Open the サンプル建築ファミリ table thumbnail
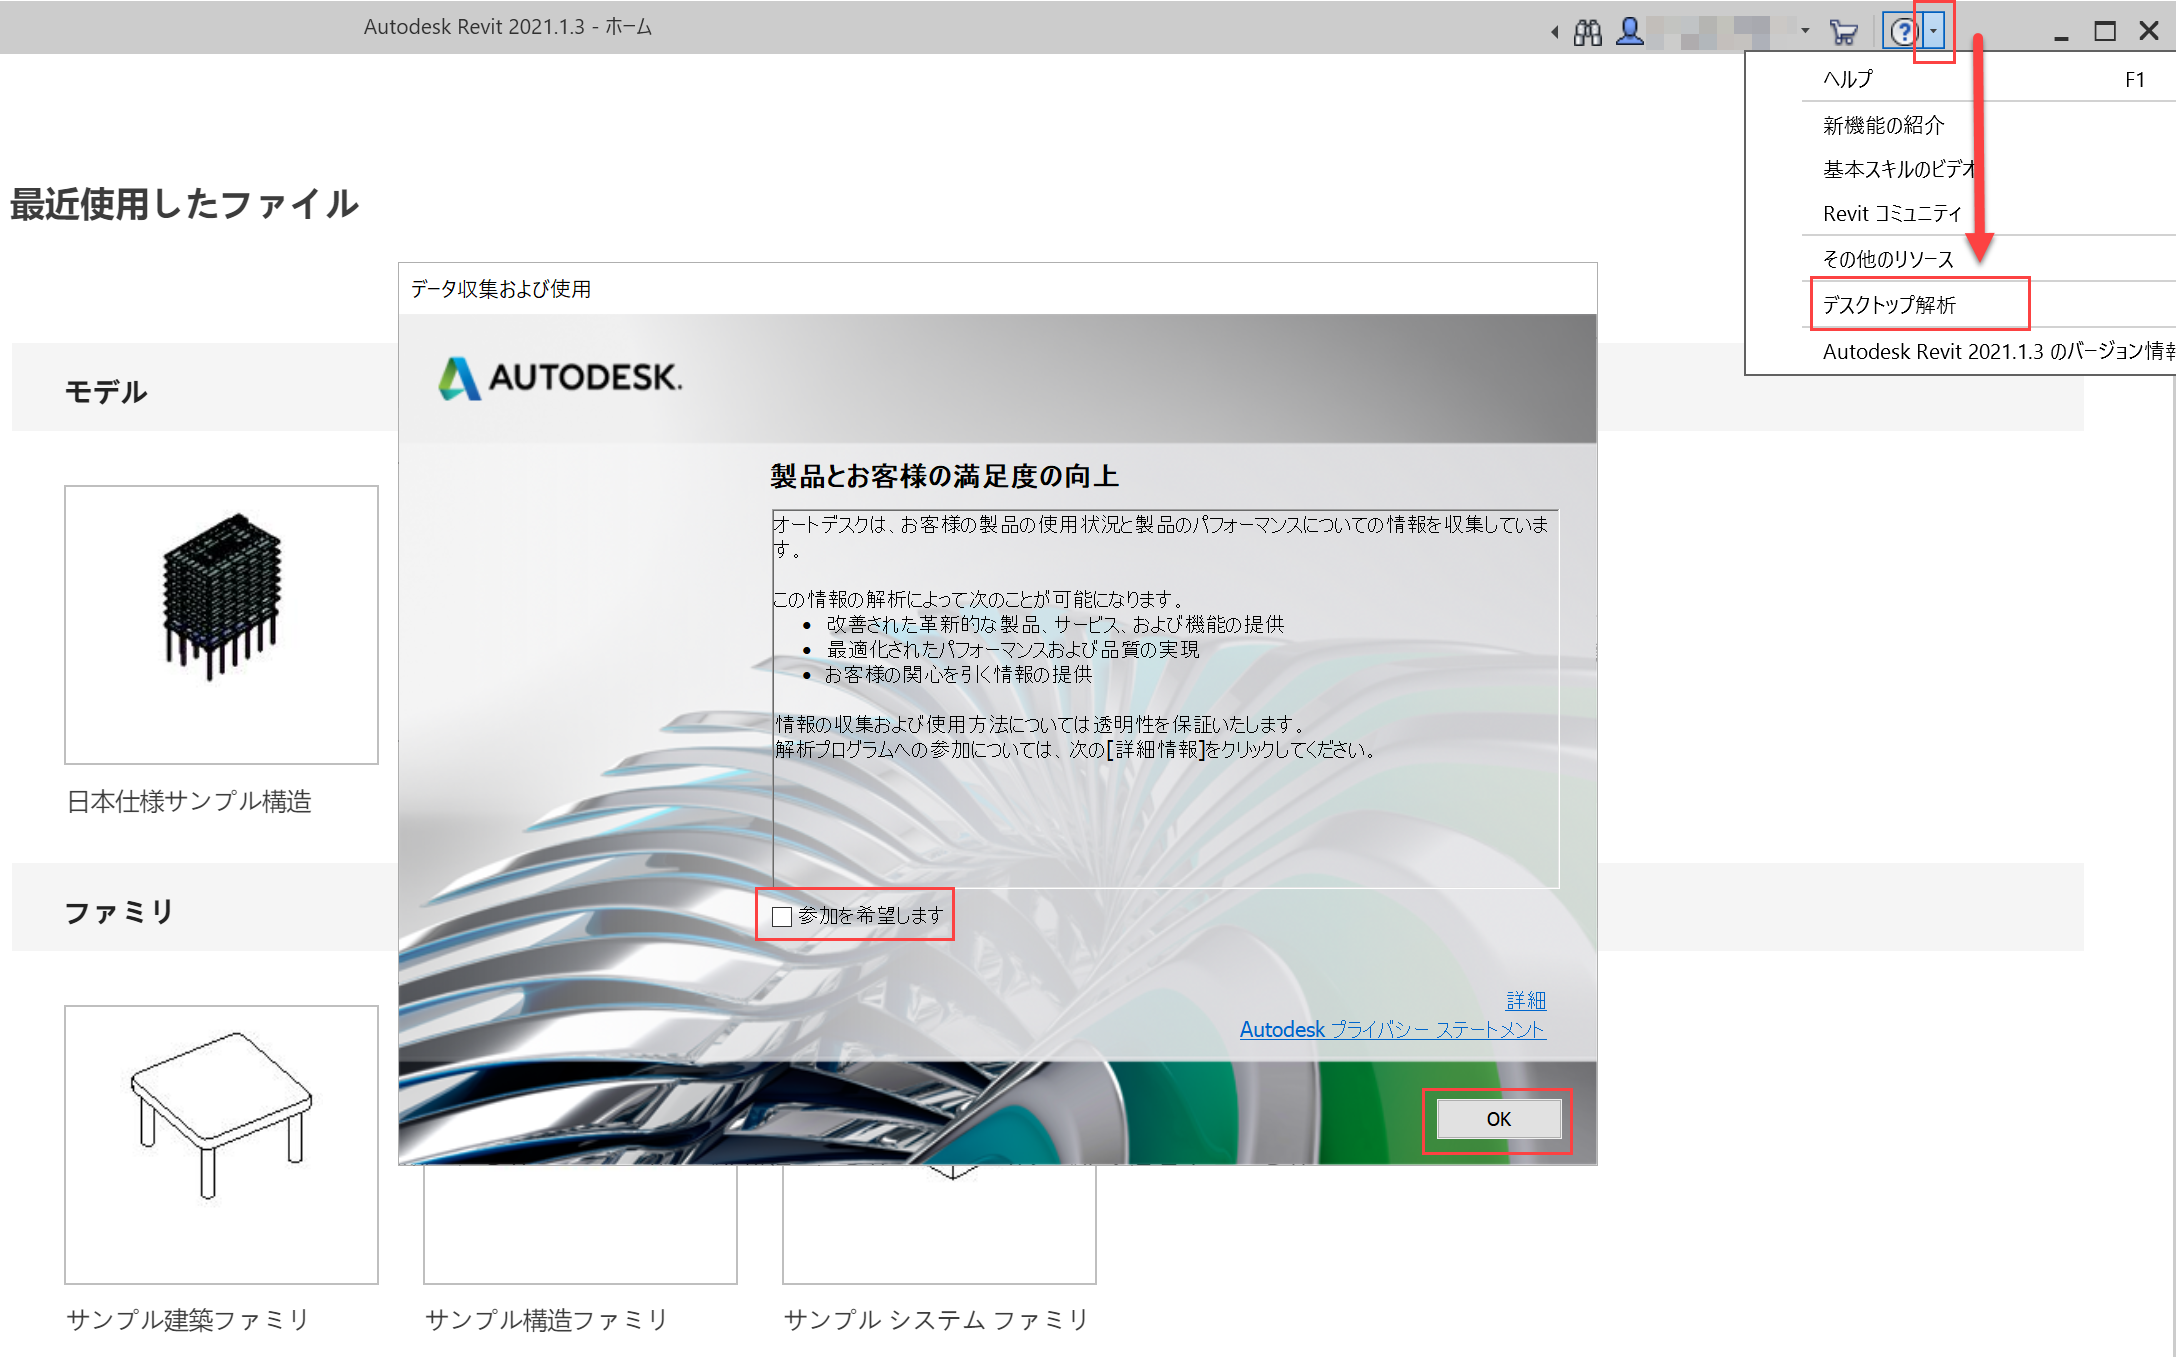Viewport: 2176px width, 1357px height. (221, 1143)
